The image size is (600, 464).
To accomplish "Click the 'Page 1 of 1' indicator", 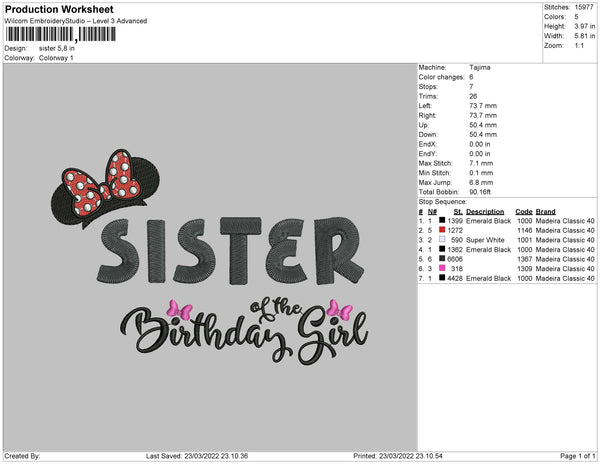I will click(x=577, y=456).
